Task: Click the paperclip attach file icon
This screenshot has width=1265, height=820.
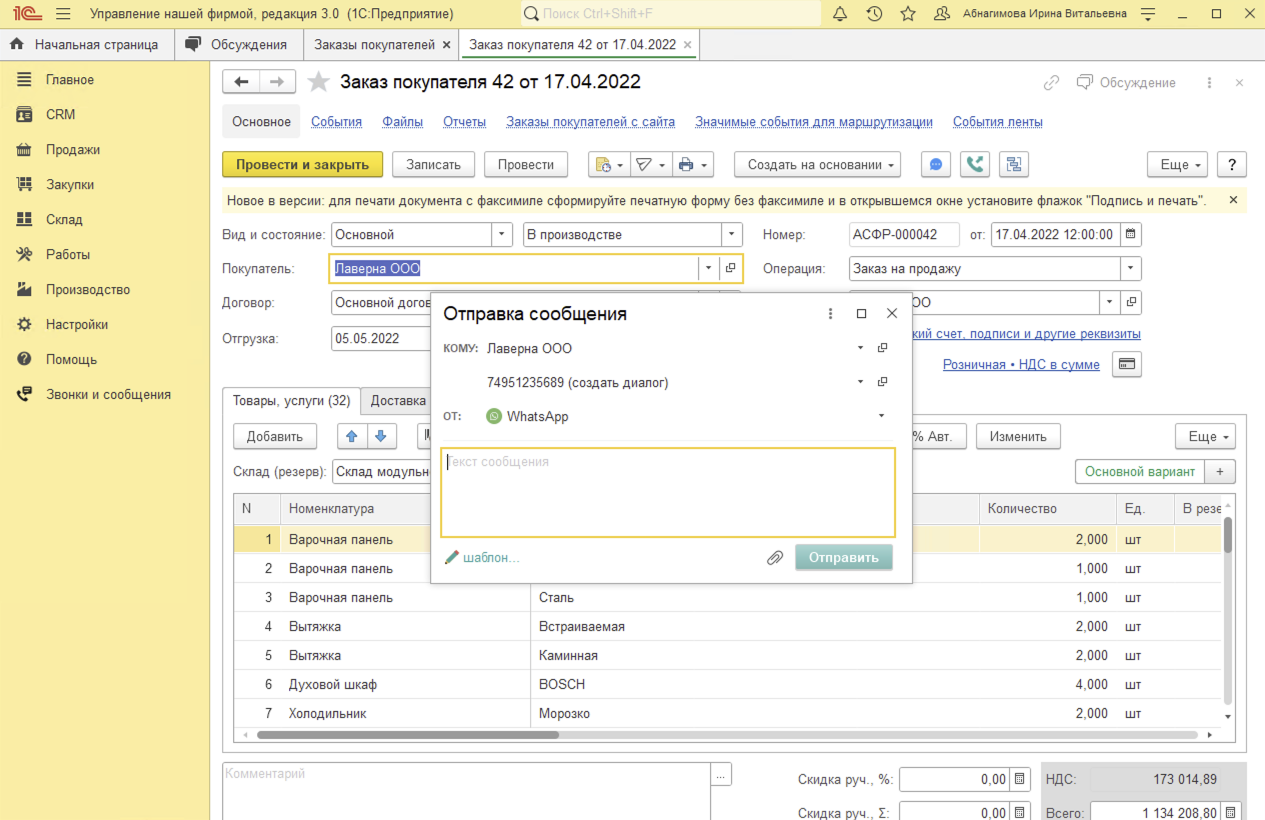Action: (774, 558)
